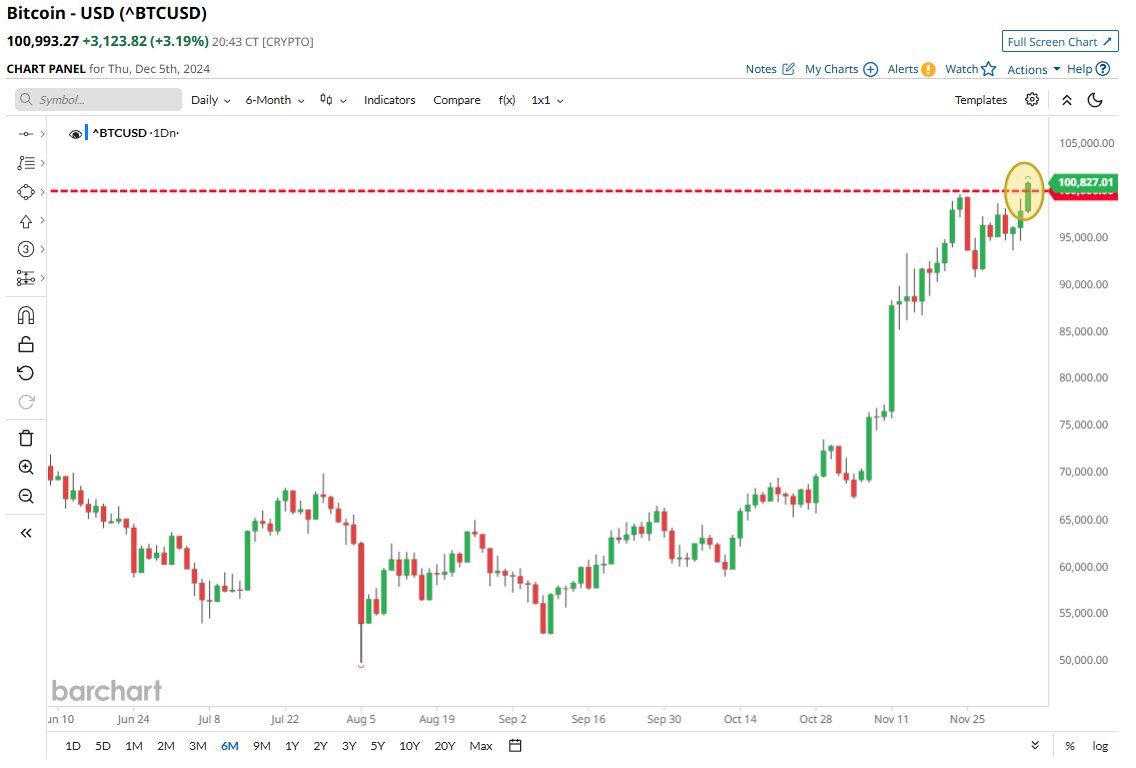Image resolution: width=1136 pixels, height=768 pixels.
Task: Open Indicators menu
Action: click(389, 100)
